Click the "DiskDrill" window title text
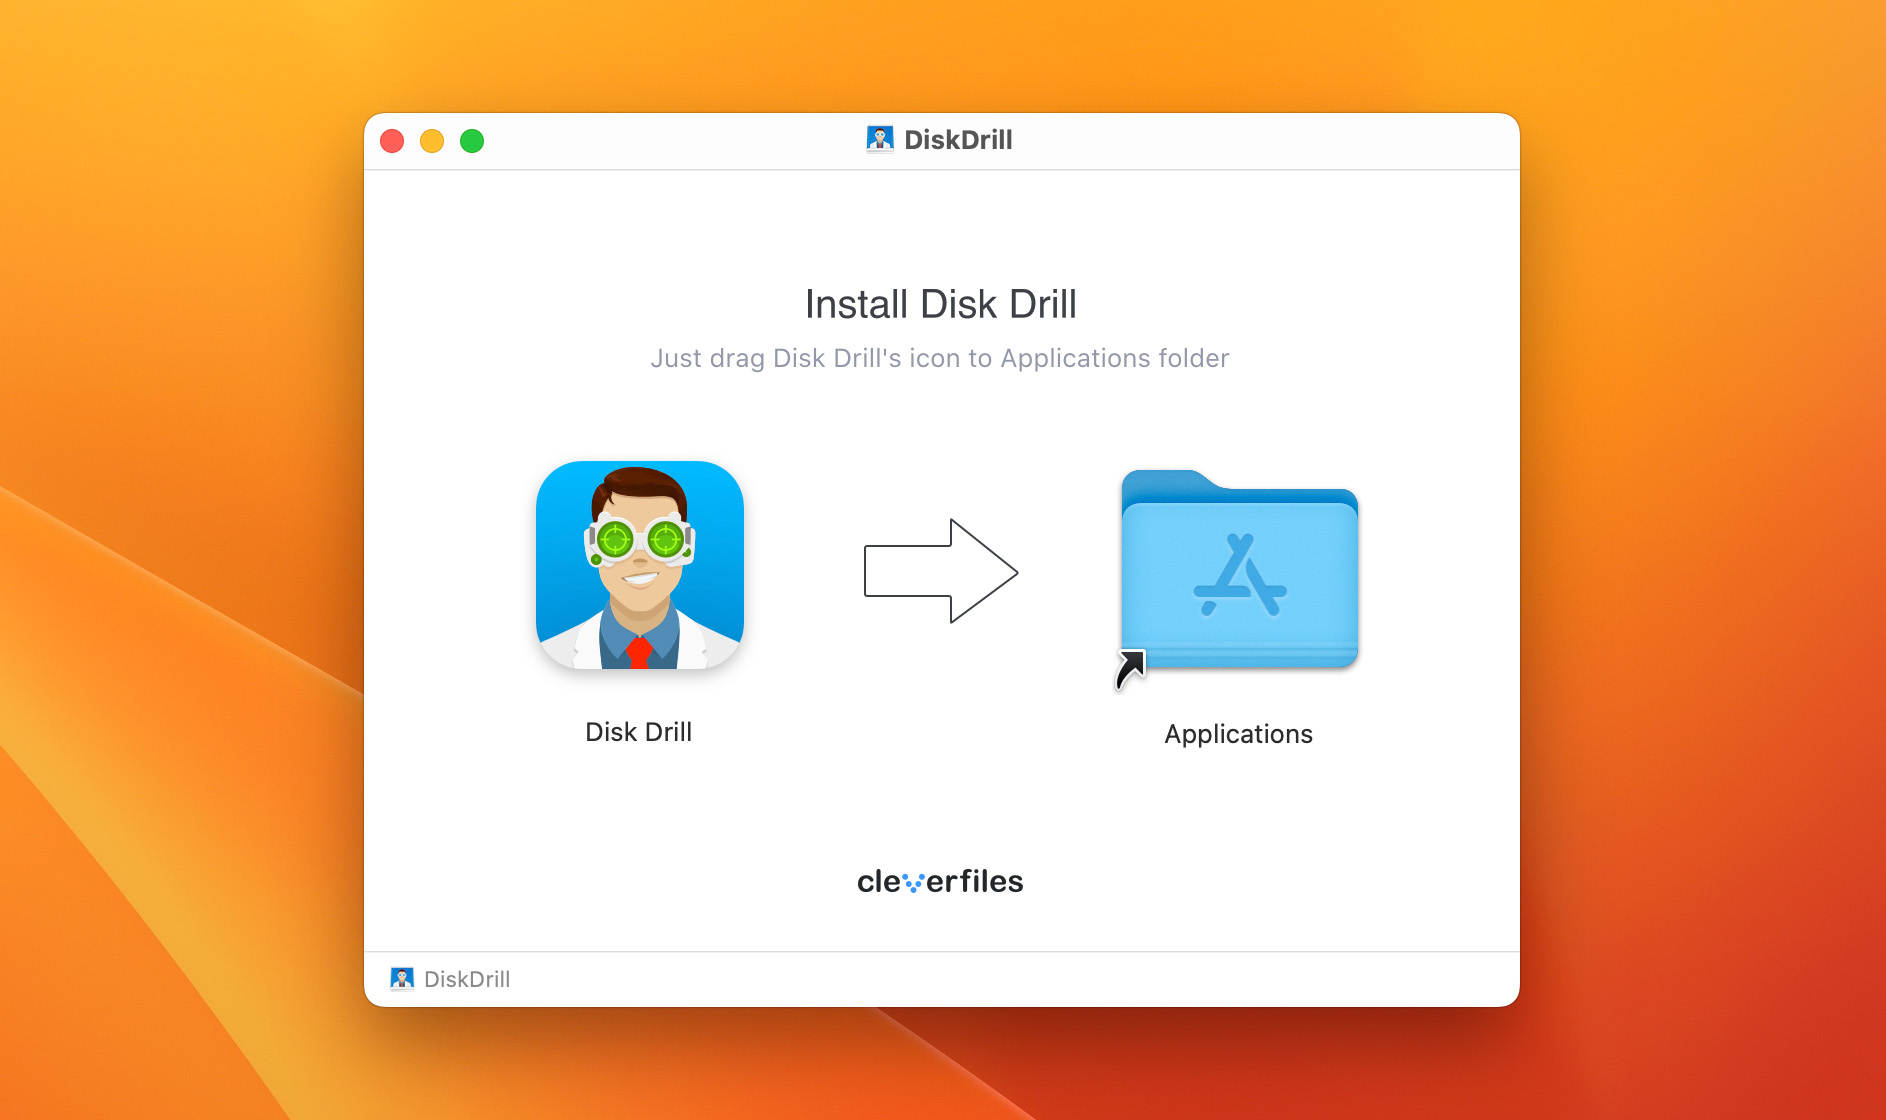The image size is (1886, 1120). (958, 140)
